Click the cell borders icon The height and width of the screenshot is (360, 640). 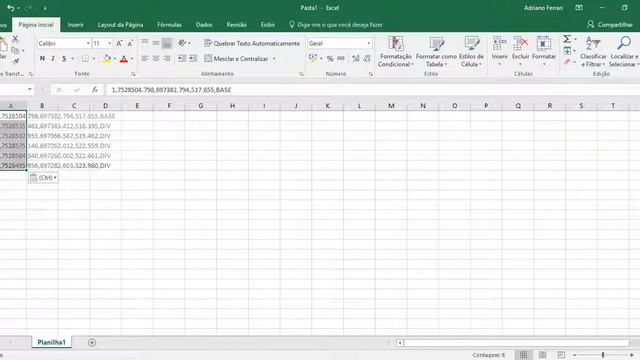pyautogui.click(x=85, y=59)
